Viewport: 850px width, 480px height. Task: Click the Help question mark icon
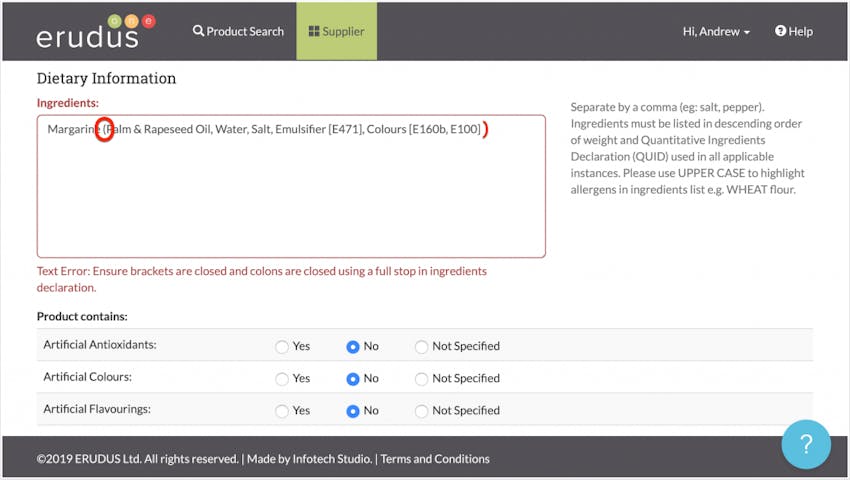pyautogui.click(x=780, y=31)
